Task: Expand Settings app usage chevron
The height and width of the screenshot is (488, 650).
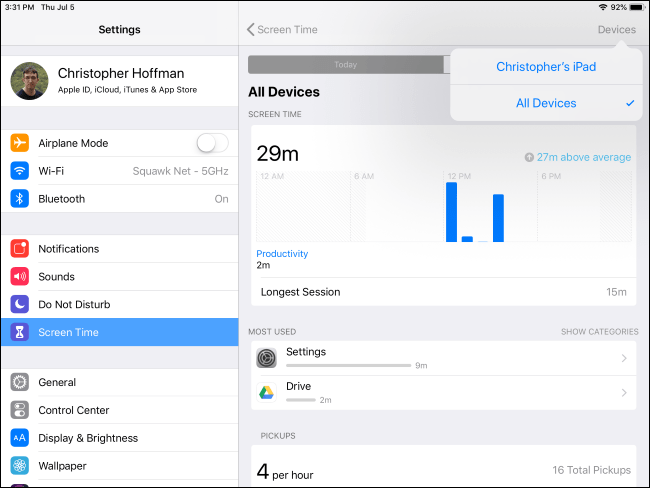Action: 624,358
